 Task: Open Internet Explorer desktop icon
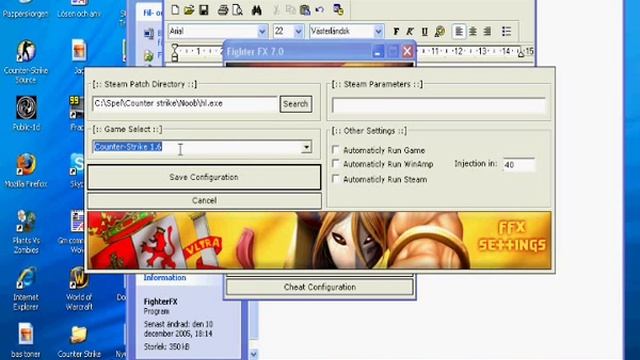click(x=26, y=289)
